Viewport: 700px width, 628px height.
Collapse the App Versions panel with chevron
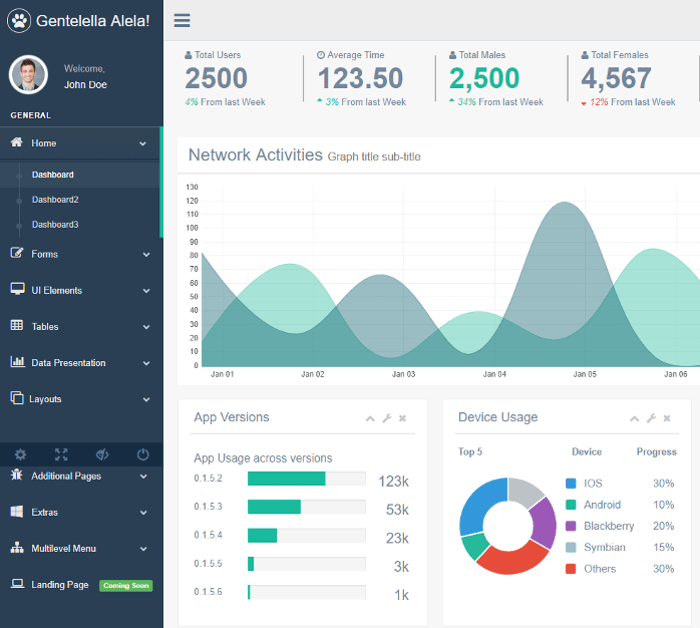point(370,418)
